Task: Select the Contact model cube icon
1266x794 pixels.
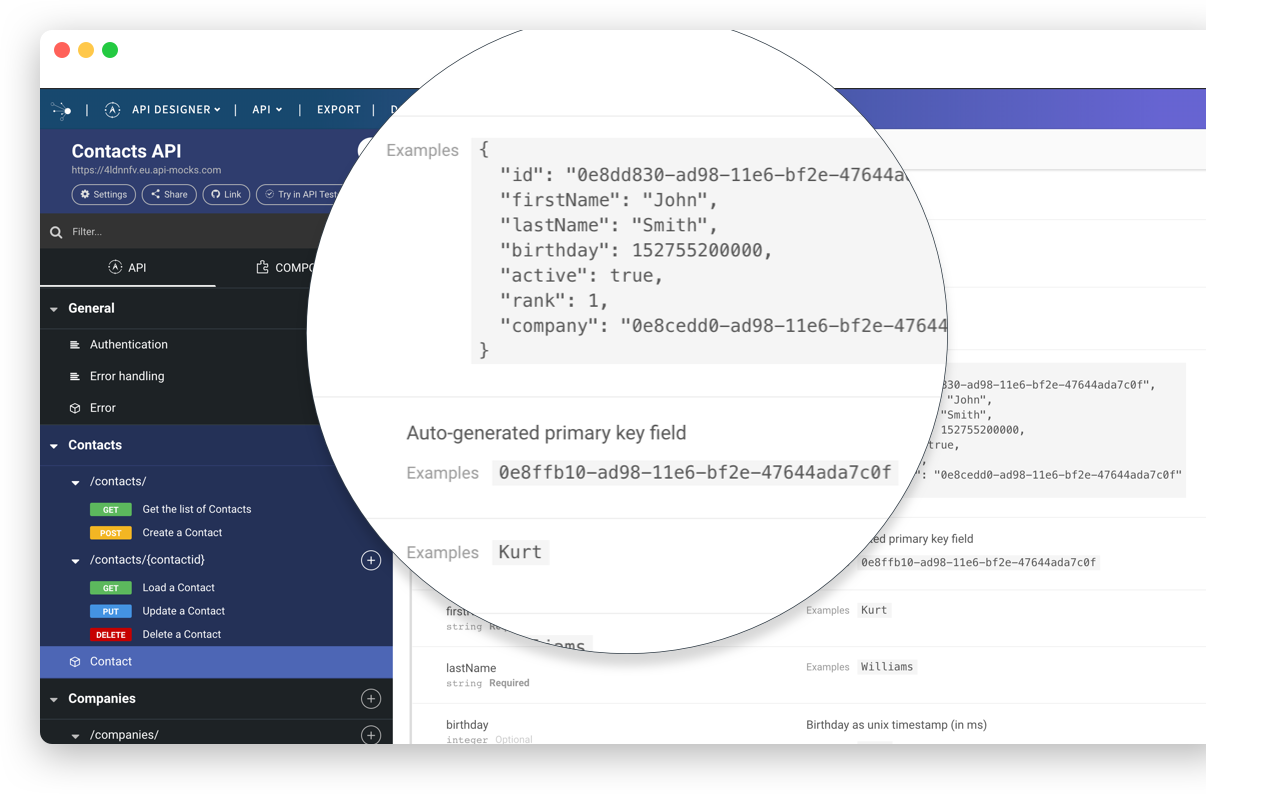Action: pos(74,661)
